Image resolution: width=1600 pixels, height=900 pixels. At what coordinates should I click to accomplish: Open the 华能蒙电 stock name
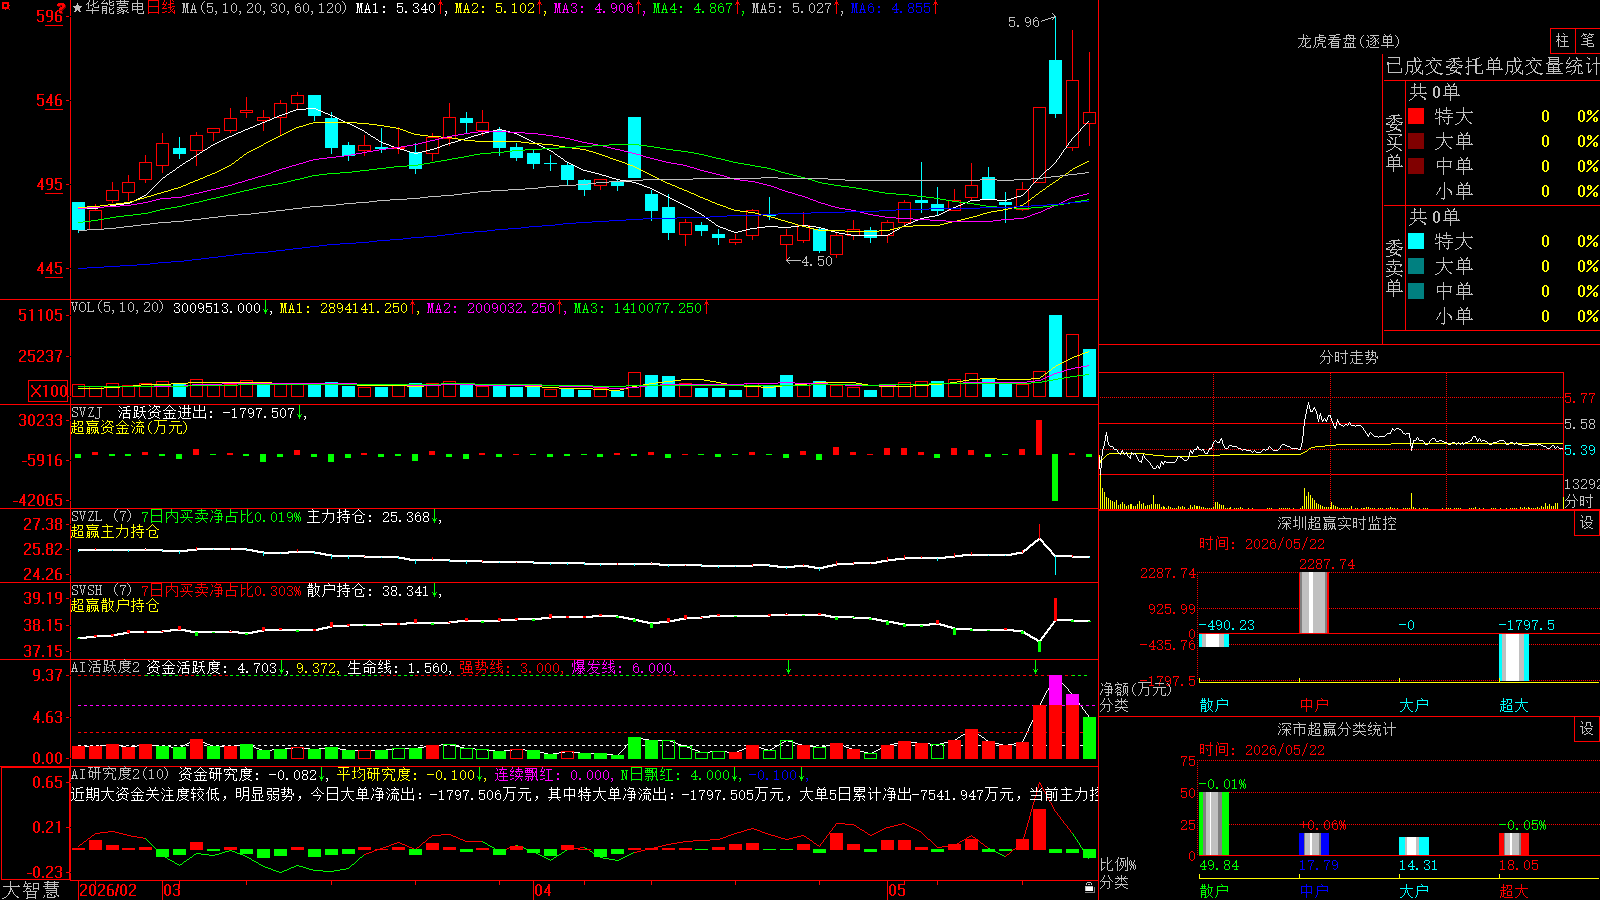click(115, 8)
